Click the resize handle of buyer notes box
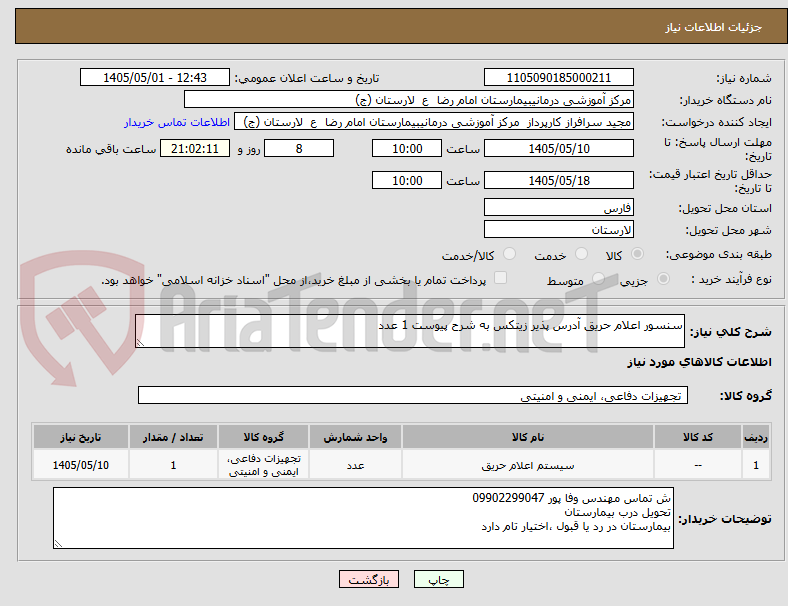Screen dimensions: 788x606 (x=58, y=543)
